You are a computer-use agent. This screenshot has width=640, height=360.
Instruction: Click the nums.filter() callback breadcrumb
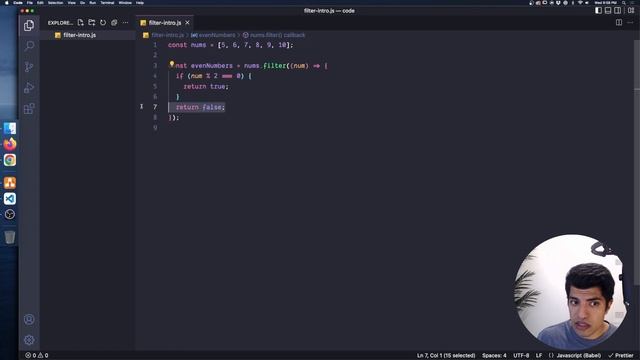click(274, 35)
